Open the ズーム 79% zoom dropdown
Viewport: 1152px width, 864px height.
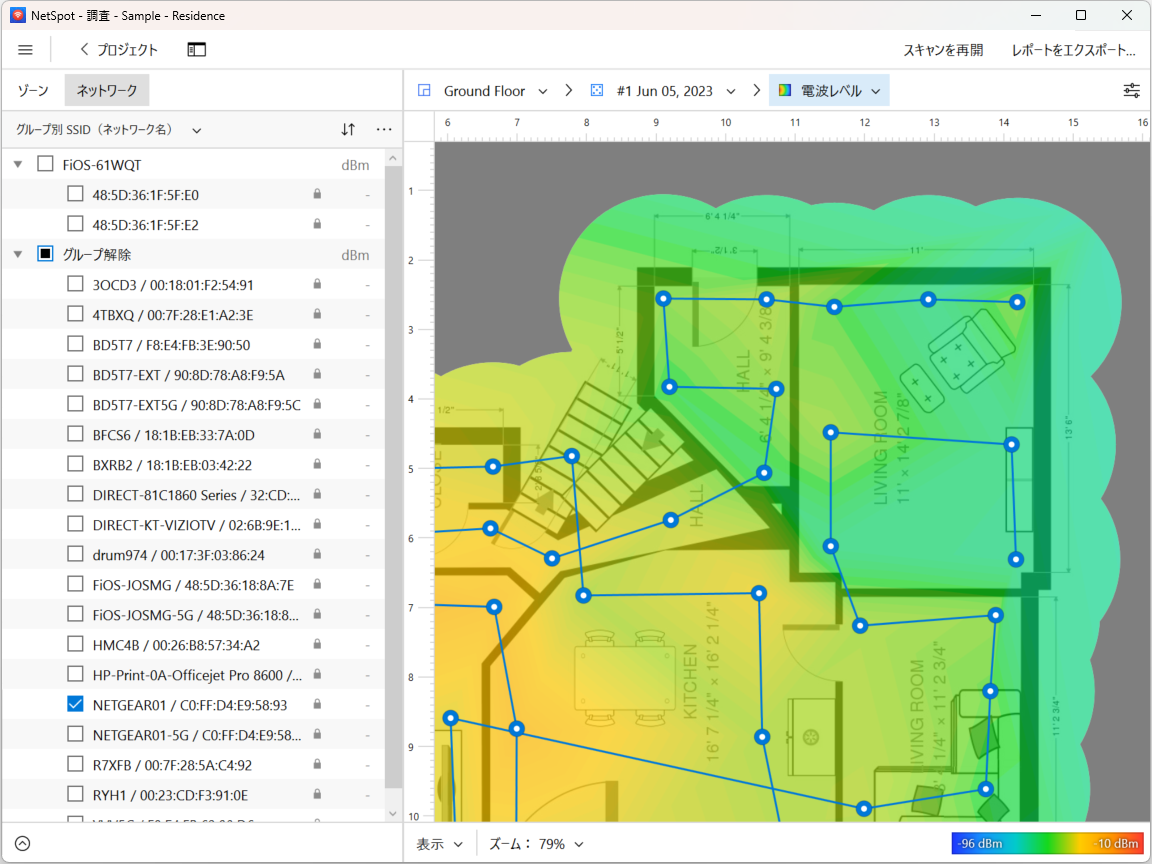(x=534, y=844)
